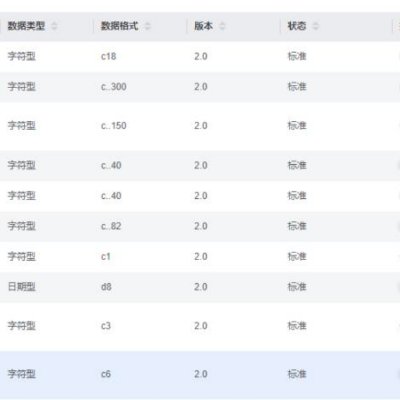Click the 版本 header label

[204, 26]
